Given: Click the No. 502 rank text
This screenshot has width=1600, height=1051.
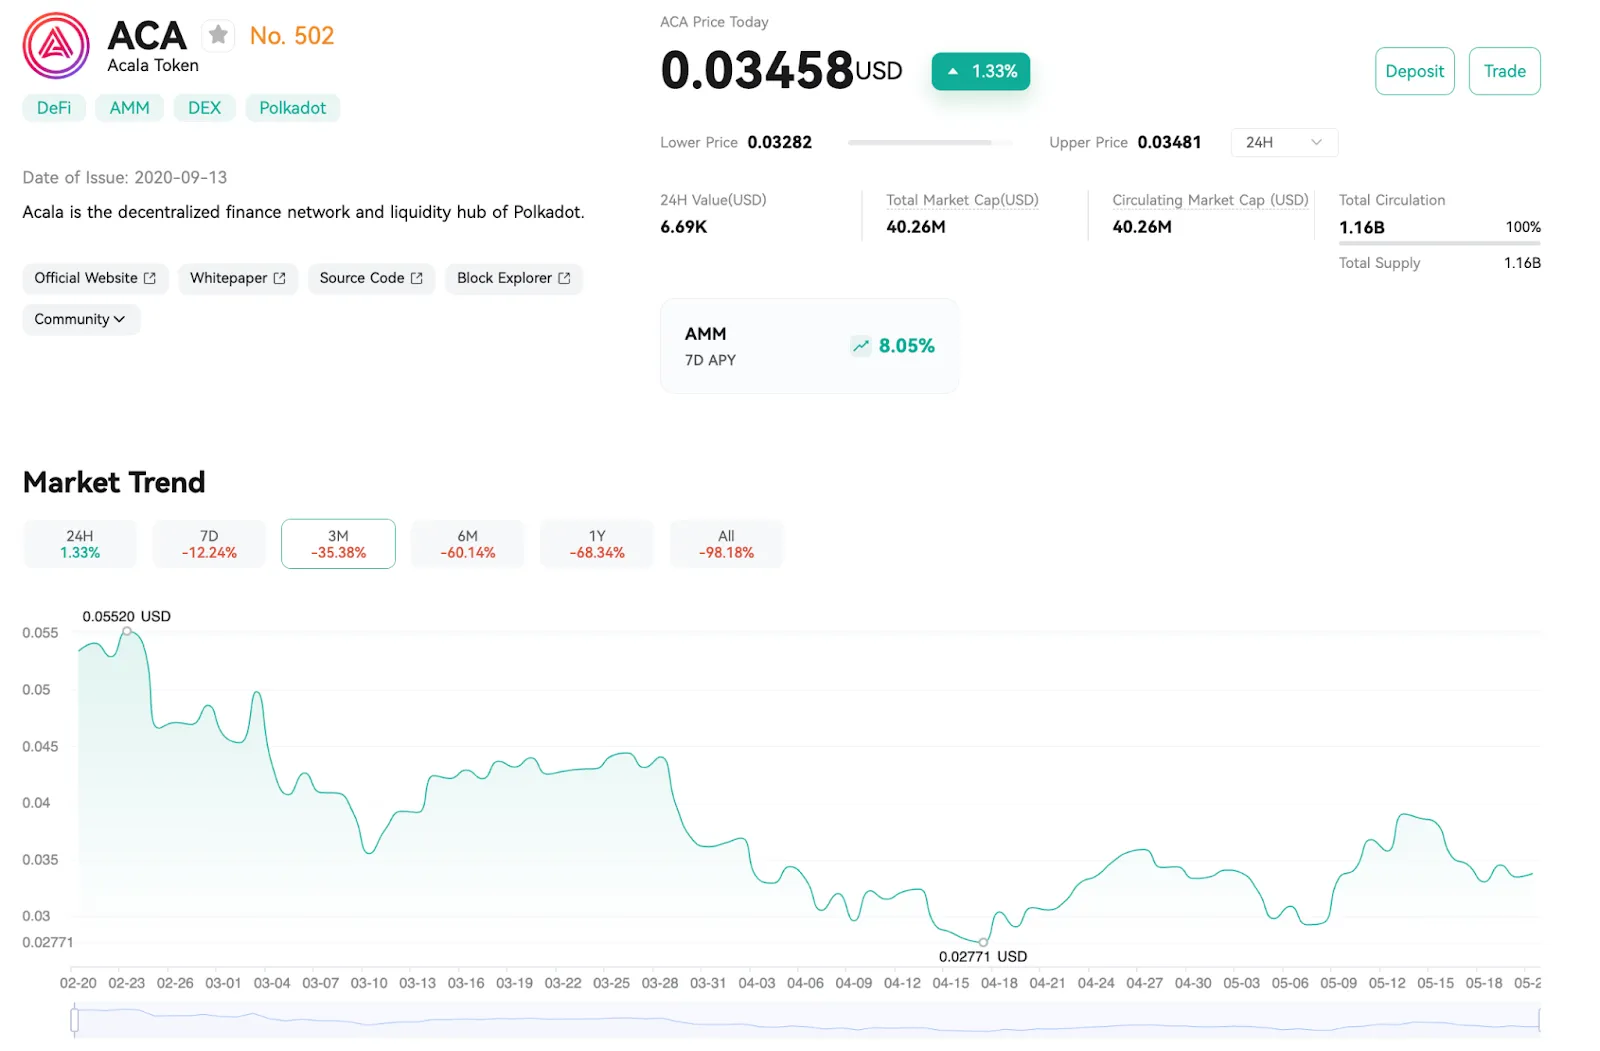Looking at the screenshot, I should pos(292,36).
